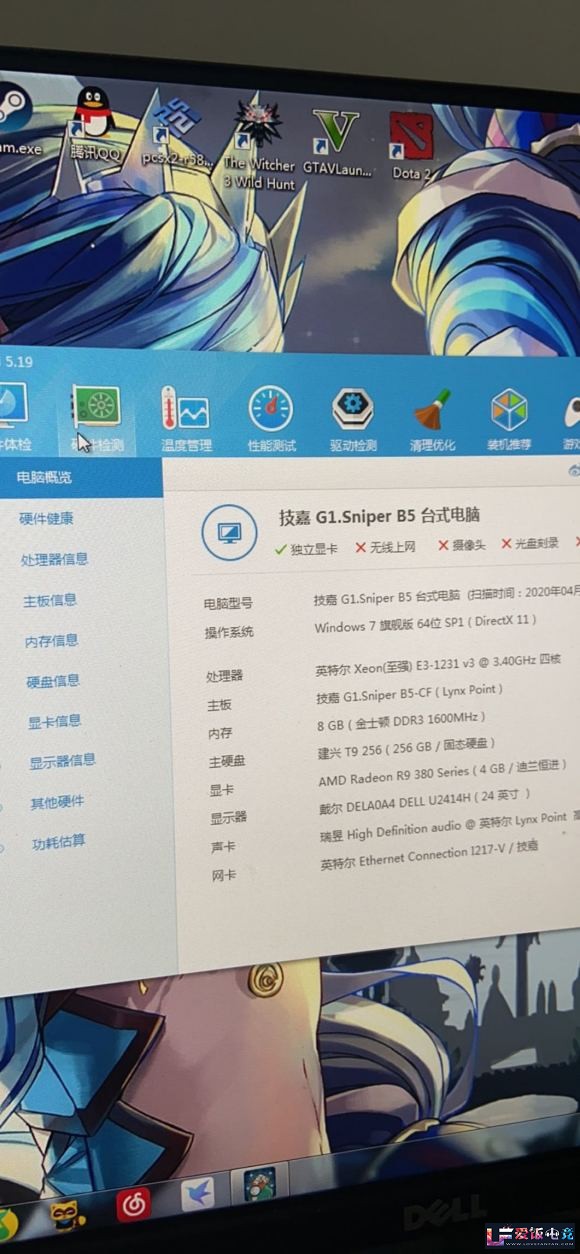The height and width of the screenshot is (1254, 580).
Task: Open build recommendations (装机推荐) cube icon
Action: click(510, 420)
